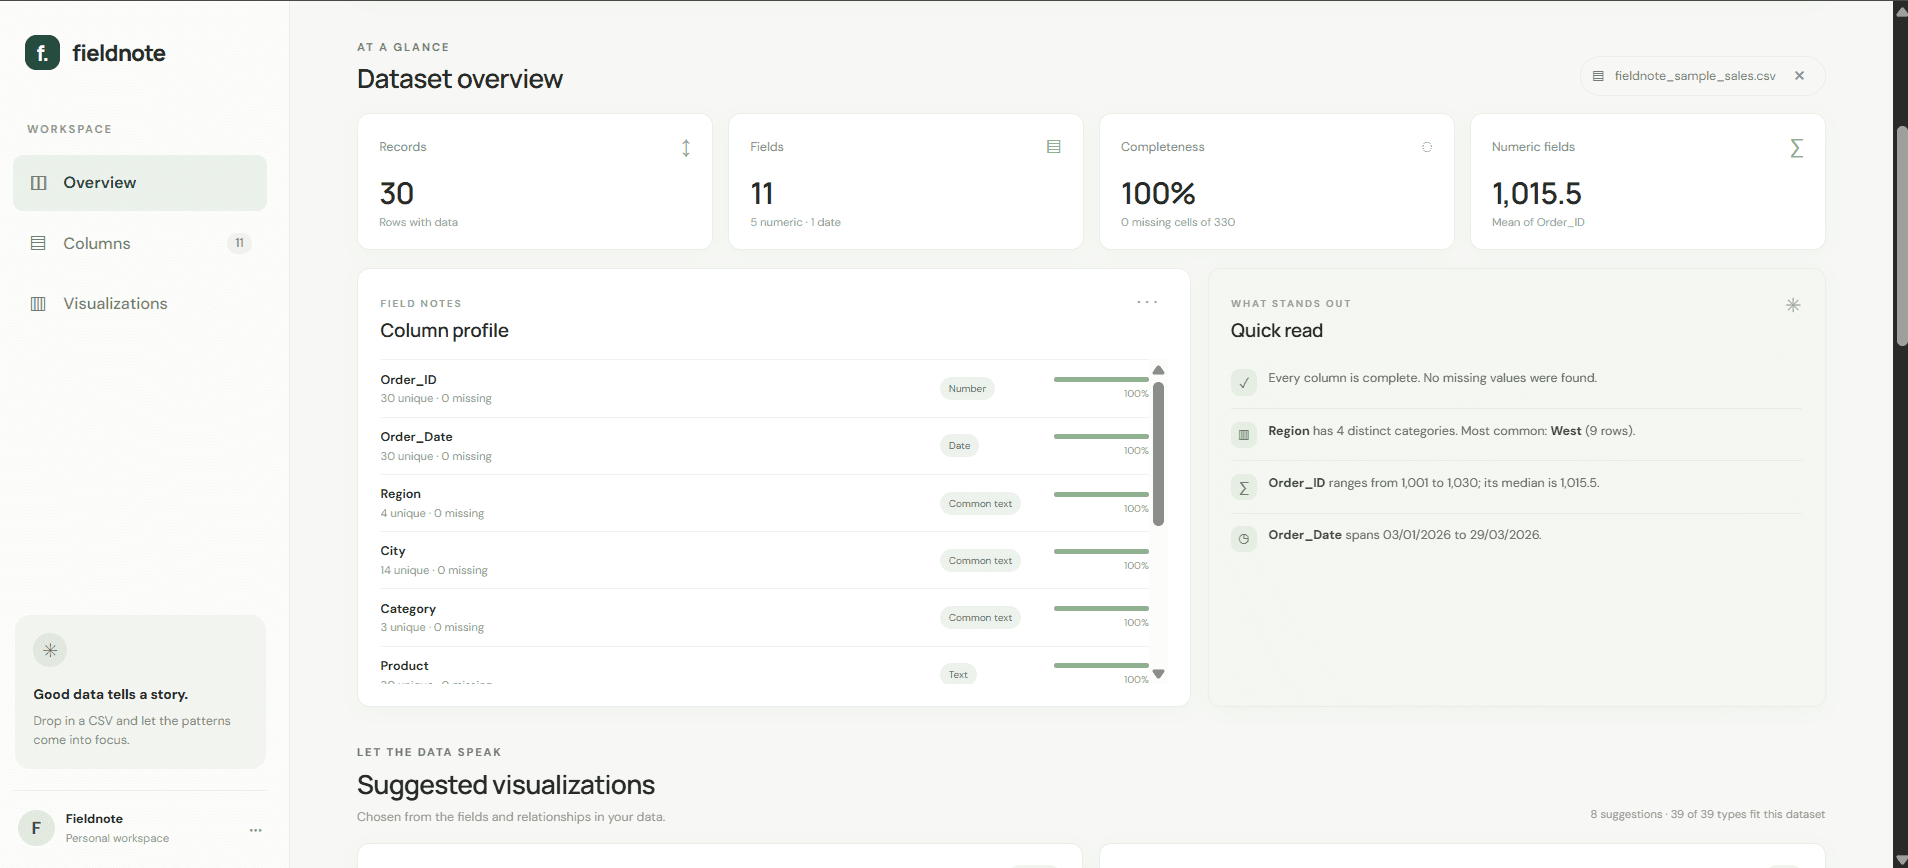Select the Region column row
The height and width of the screenshot is (868, 1908).
click(x=764, y=503)
